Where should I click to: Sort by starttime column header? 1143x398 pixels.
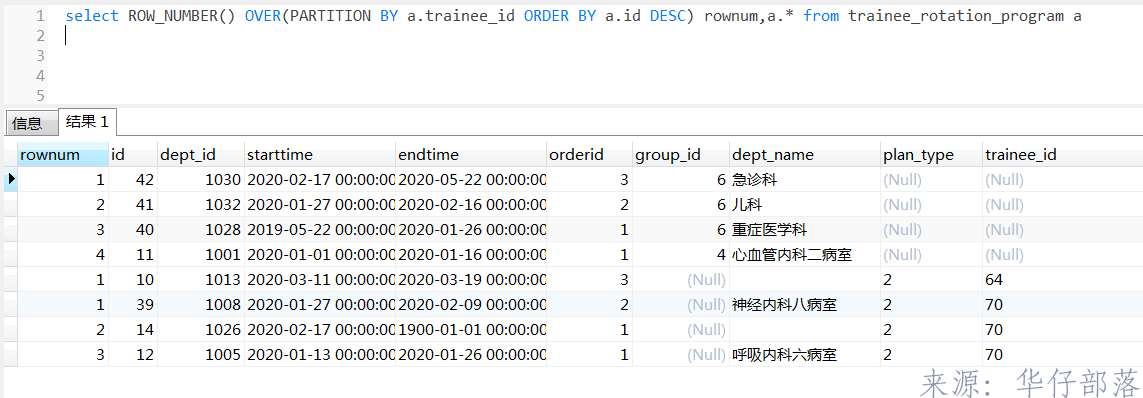pyautogui.click(x=319, y=155)
